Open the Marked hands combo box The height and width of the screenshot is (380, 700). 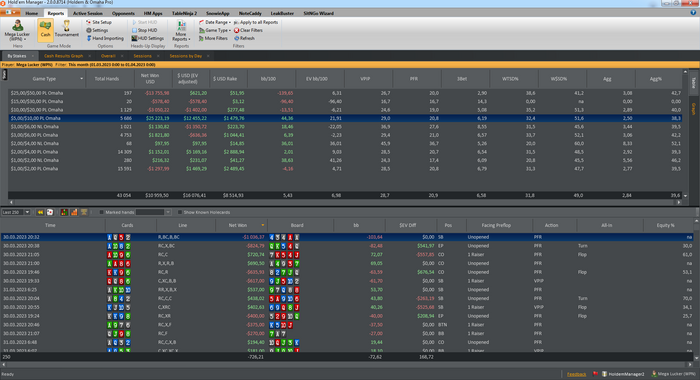153,212
